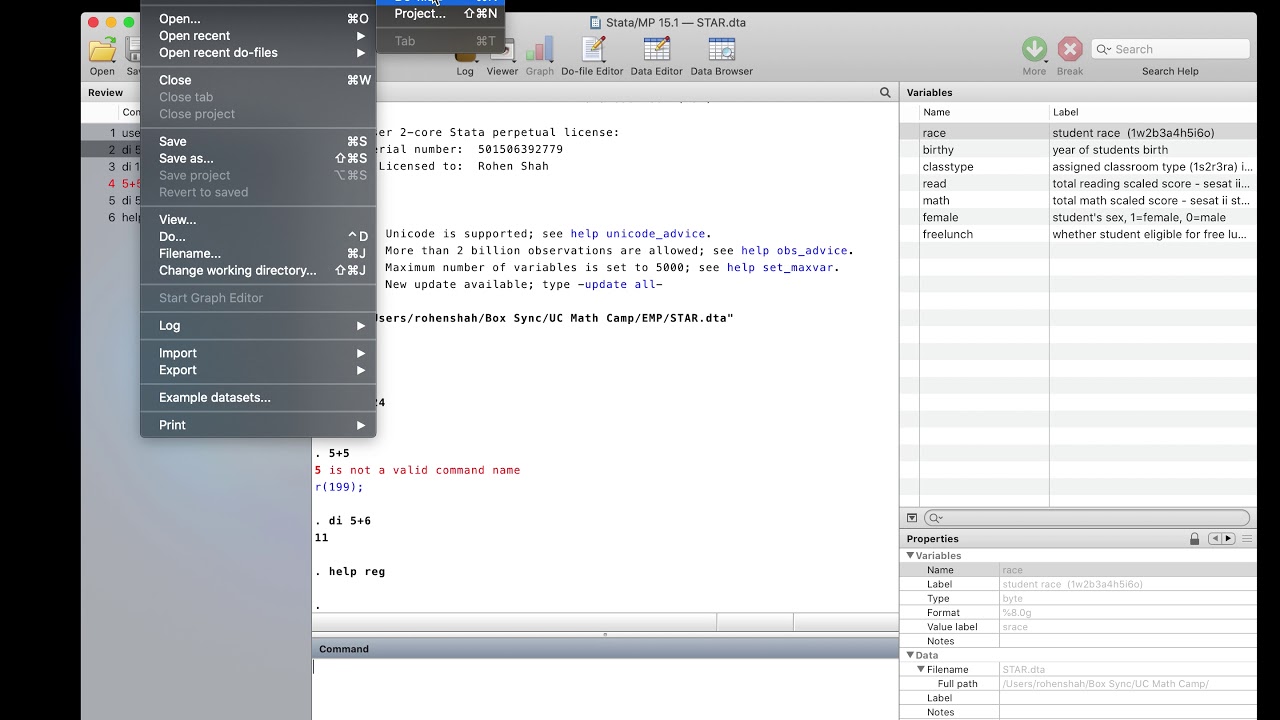Viewport: 1280px width, 720px height.
Task: Click the Variables filter options triangle button
Action: pyautogui.click(x=912, y=518)
